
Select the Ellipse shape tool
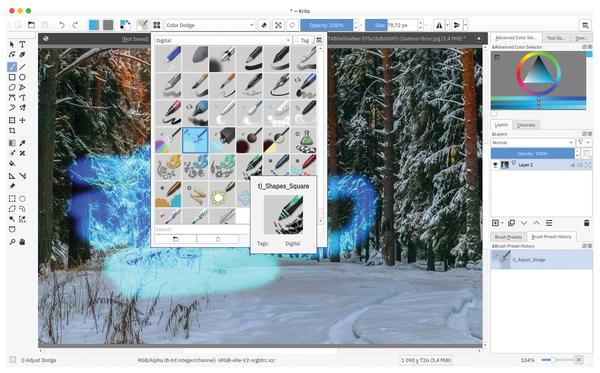tap(22, 77)
